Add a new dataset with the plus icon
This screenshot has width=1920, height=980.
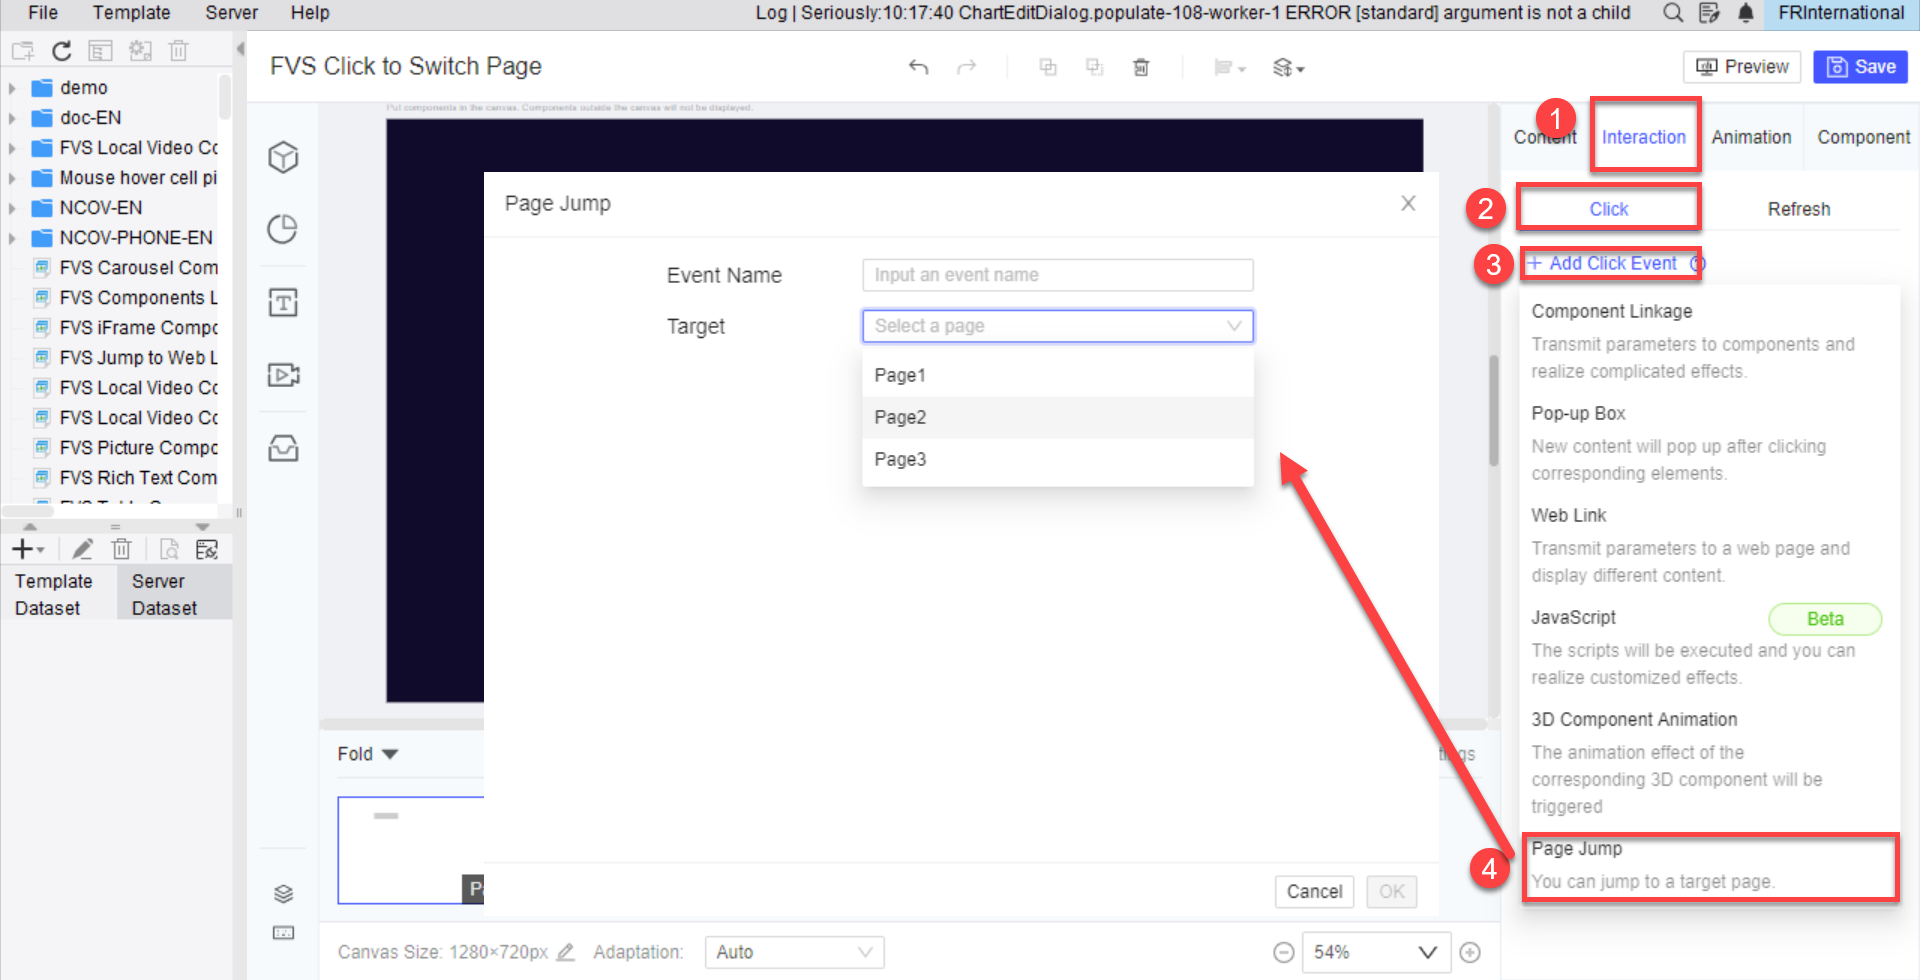[x=22, y=548]
